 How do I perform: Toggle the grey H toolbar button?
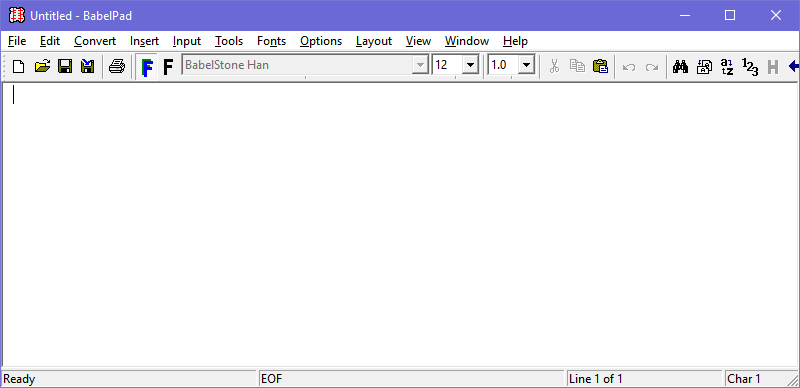click(773, 66)
